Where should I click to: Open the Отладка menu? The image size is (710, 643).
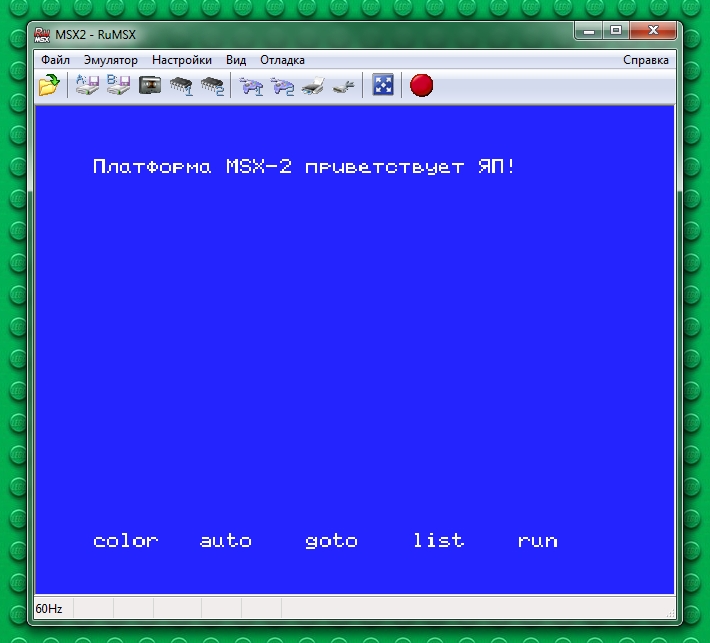(x=282, y=60)
